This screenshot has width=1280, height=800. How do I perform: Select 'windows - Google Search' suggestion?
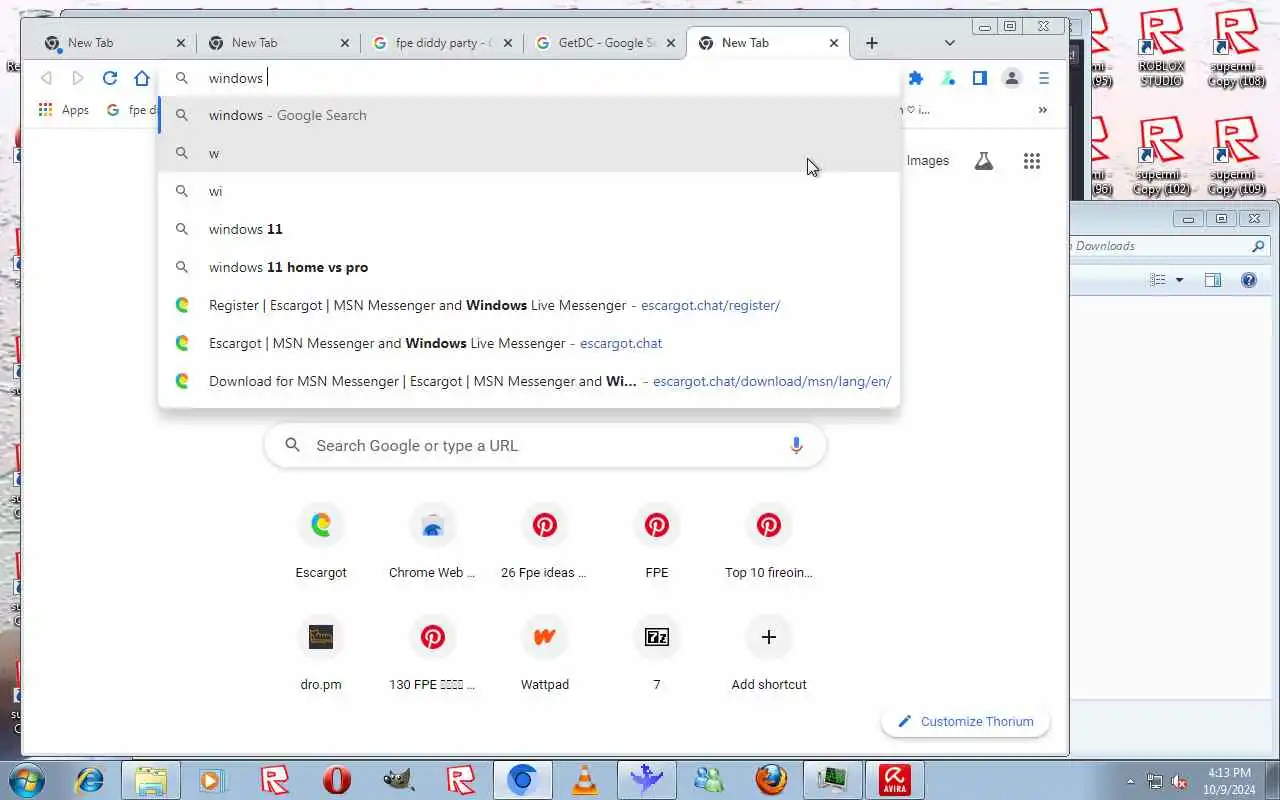530,115
